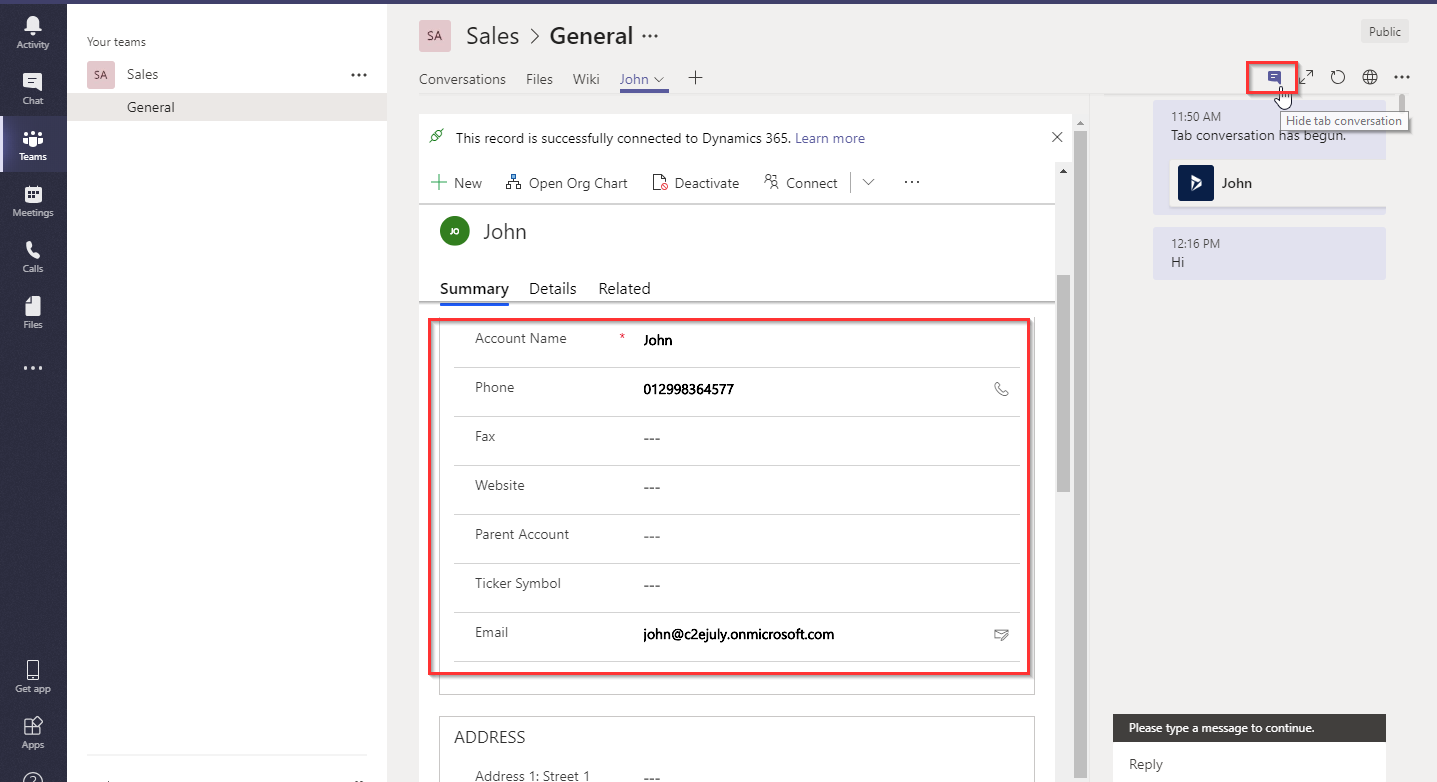Viewport: 1437px width, 782px height.
Task: Select the General channel
Action: click(227, 107)
